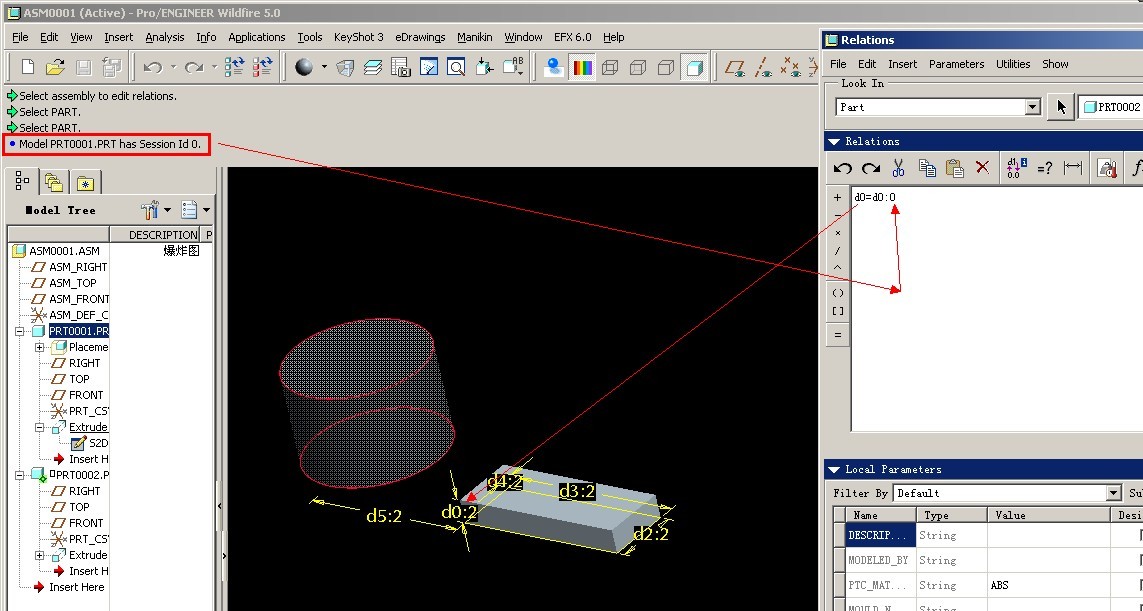1143x611 pixels.
Task: Click Copy in Relations toolbar
Action: click(927, 168)
